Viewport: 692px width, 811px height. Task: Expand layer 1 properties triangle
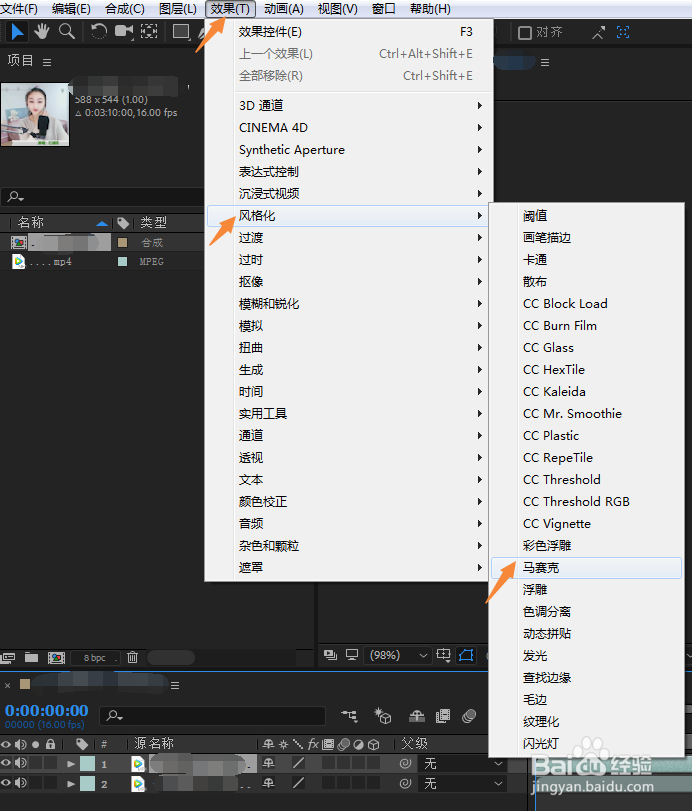coord(71,763)
